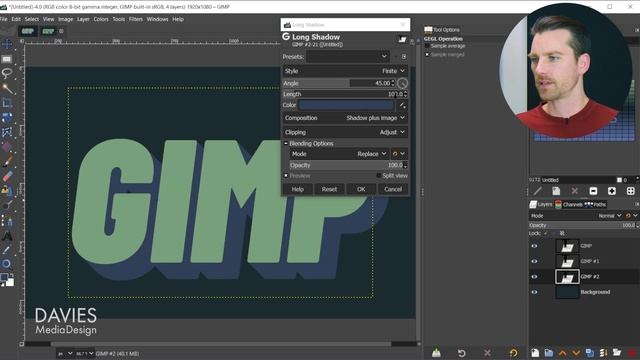Screen dimensions: 640x360
Task: Select the Crop tool
Action: pos(7,103)
